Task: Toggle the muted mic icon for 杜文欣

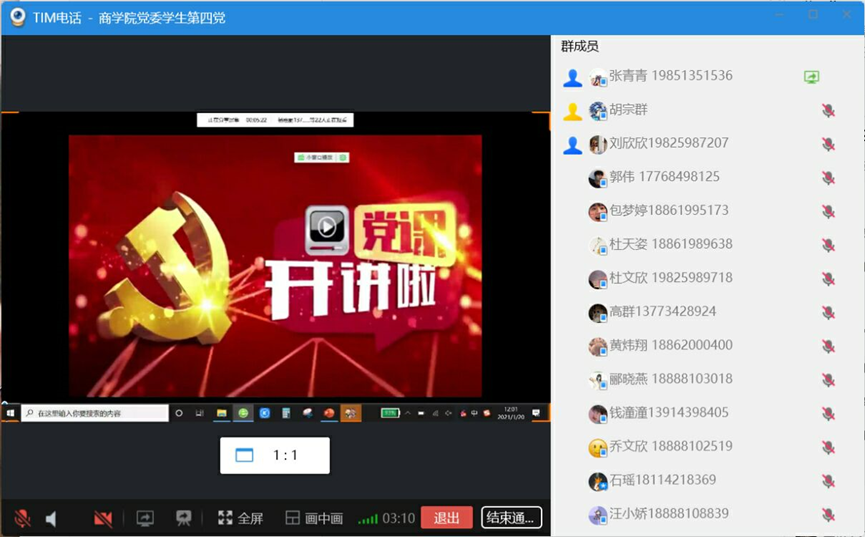Action: point(828,279)
